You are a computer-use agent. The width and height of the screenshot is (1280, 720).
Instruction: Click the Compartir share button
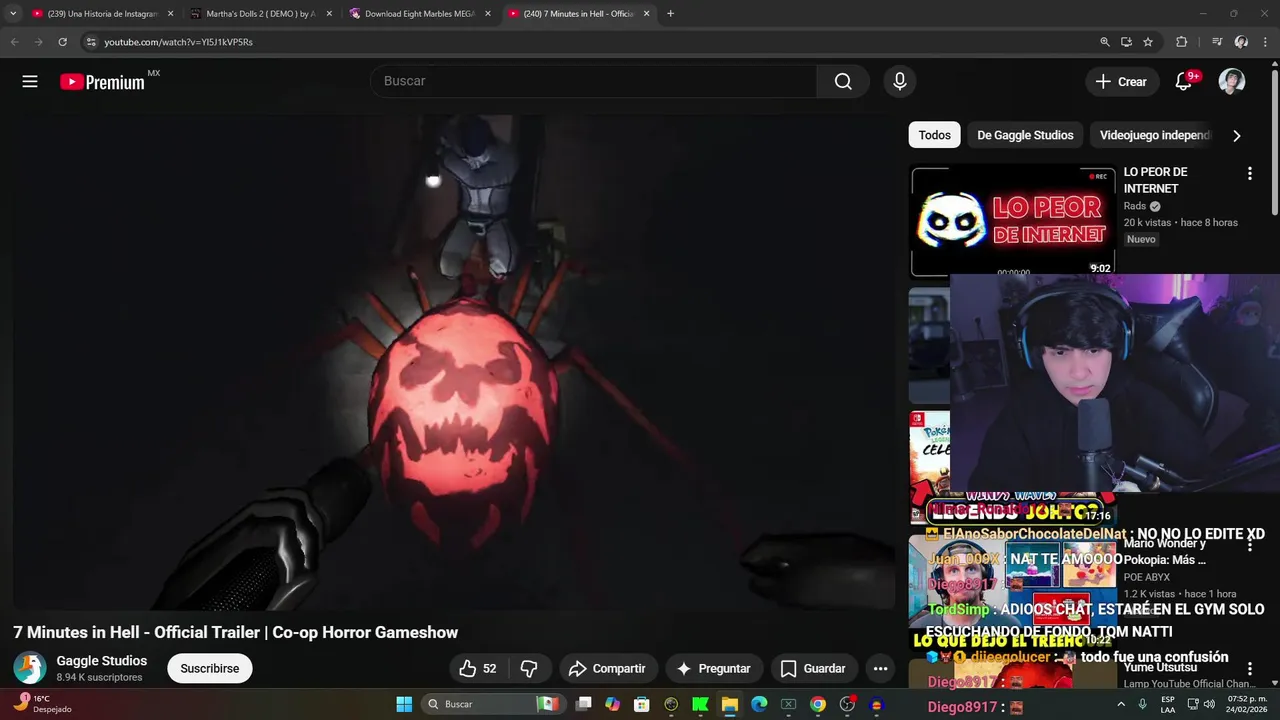607,668
